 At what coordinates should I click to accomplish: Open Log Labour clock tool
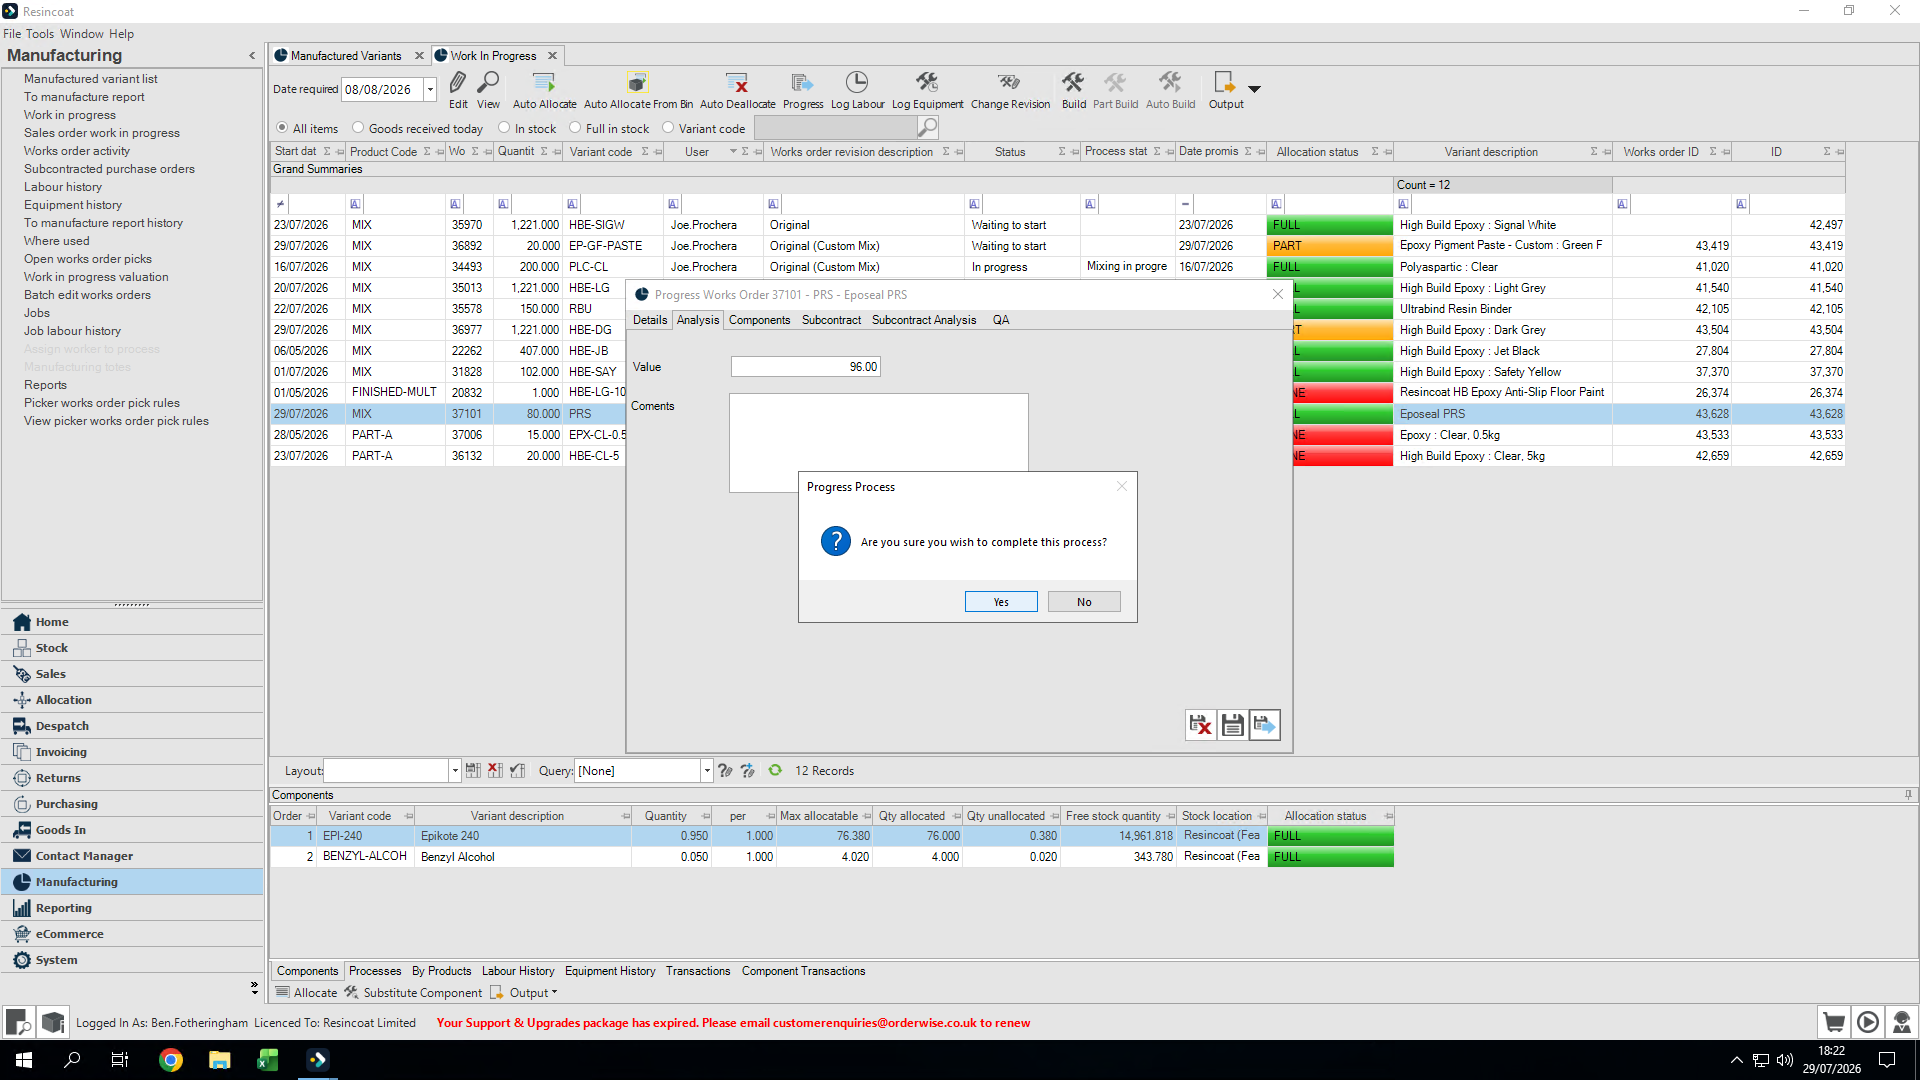pyautogui.click(x=857, y=89)
